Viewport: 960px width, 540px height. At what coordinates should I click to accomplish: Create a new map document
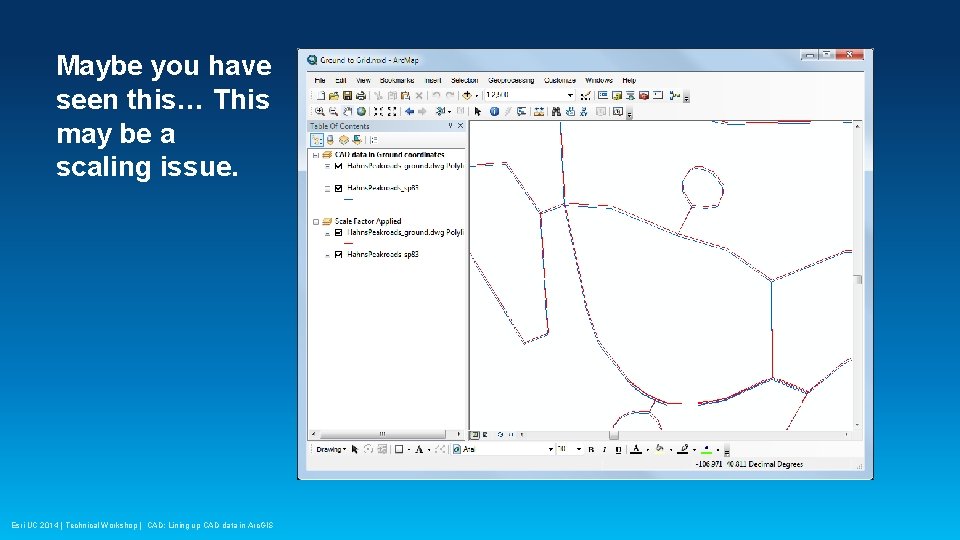pos(321,96)
